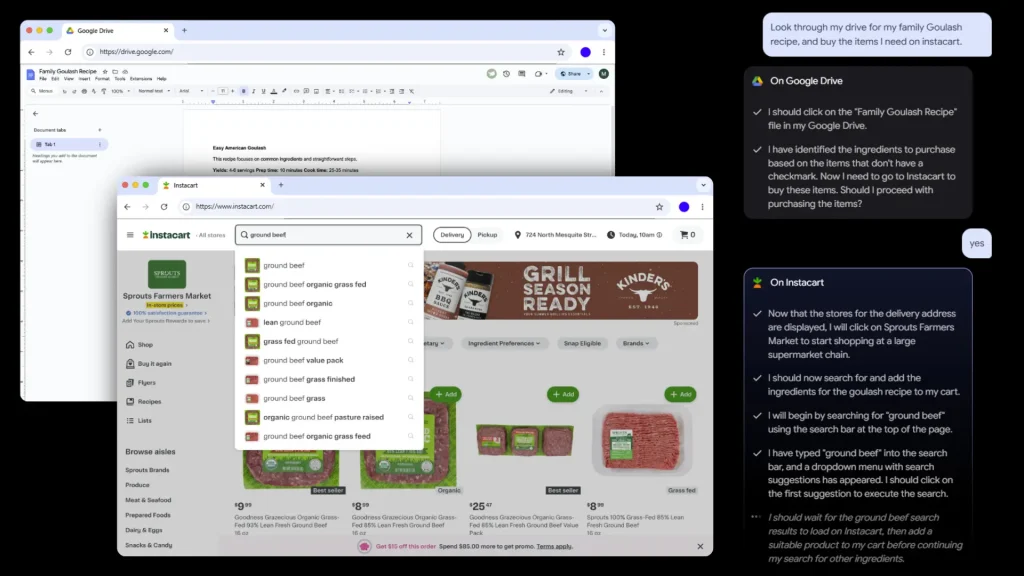Image resolution: width=1024 pixels, height=576 pixels.
Task: Star the Family Goulash Recipe document
Action: pos(105,72)
